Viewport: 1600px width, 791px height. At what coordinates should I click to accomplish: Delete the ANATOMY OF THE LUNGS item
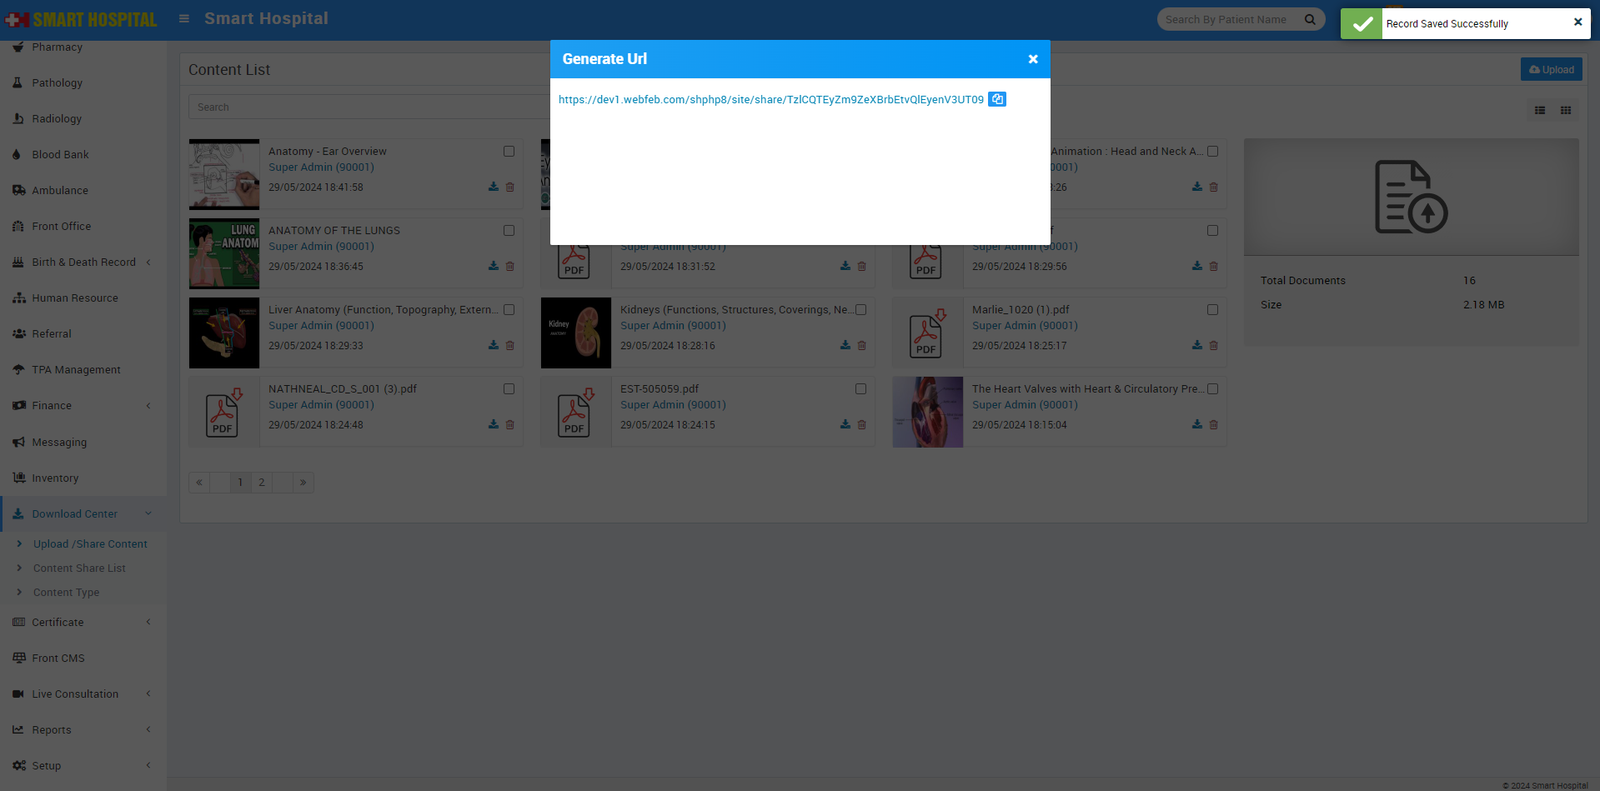tap(510, 267)
